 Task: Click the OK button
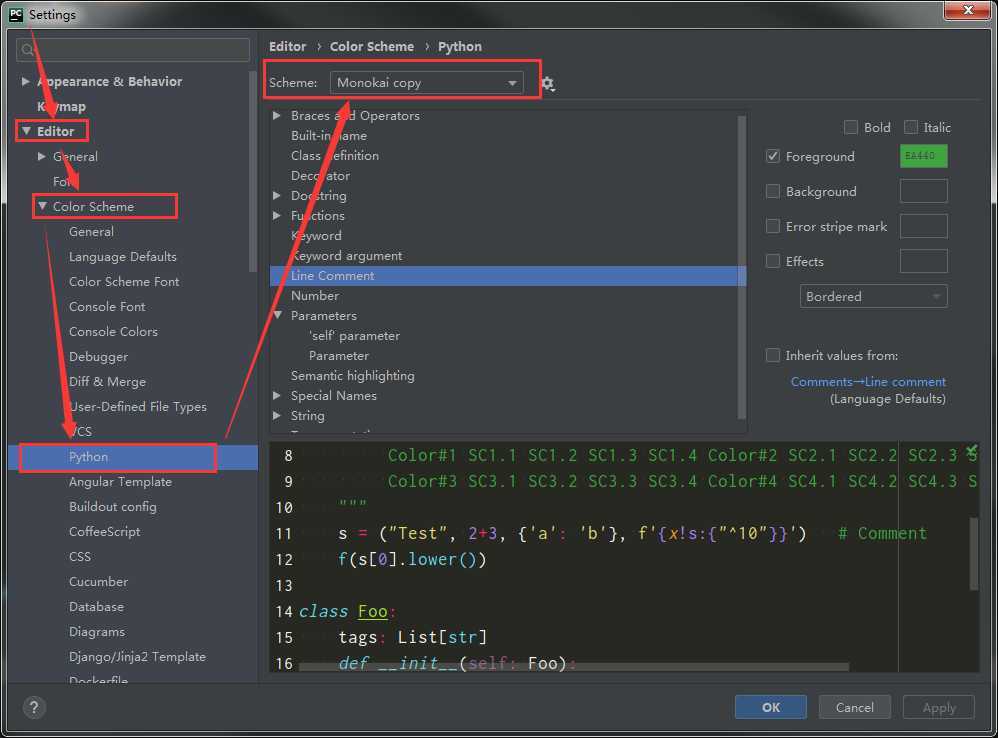tap(770, 707)
